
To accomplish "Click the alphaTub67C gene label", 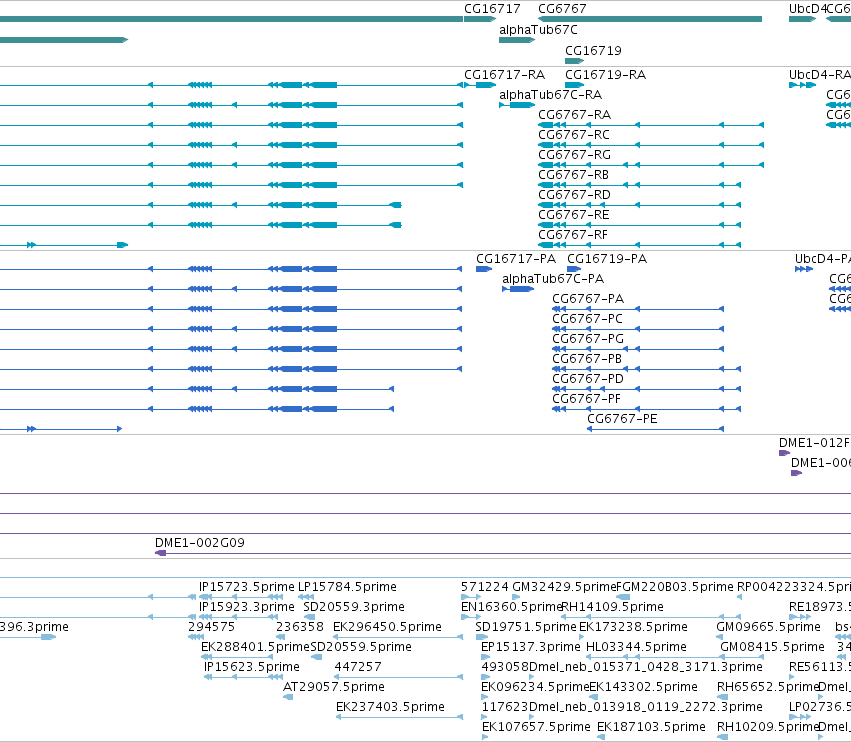I will tap(538, 30).
